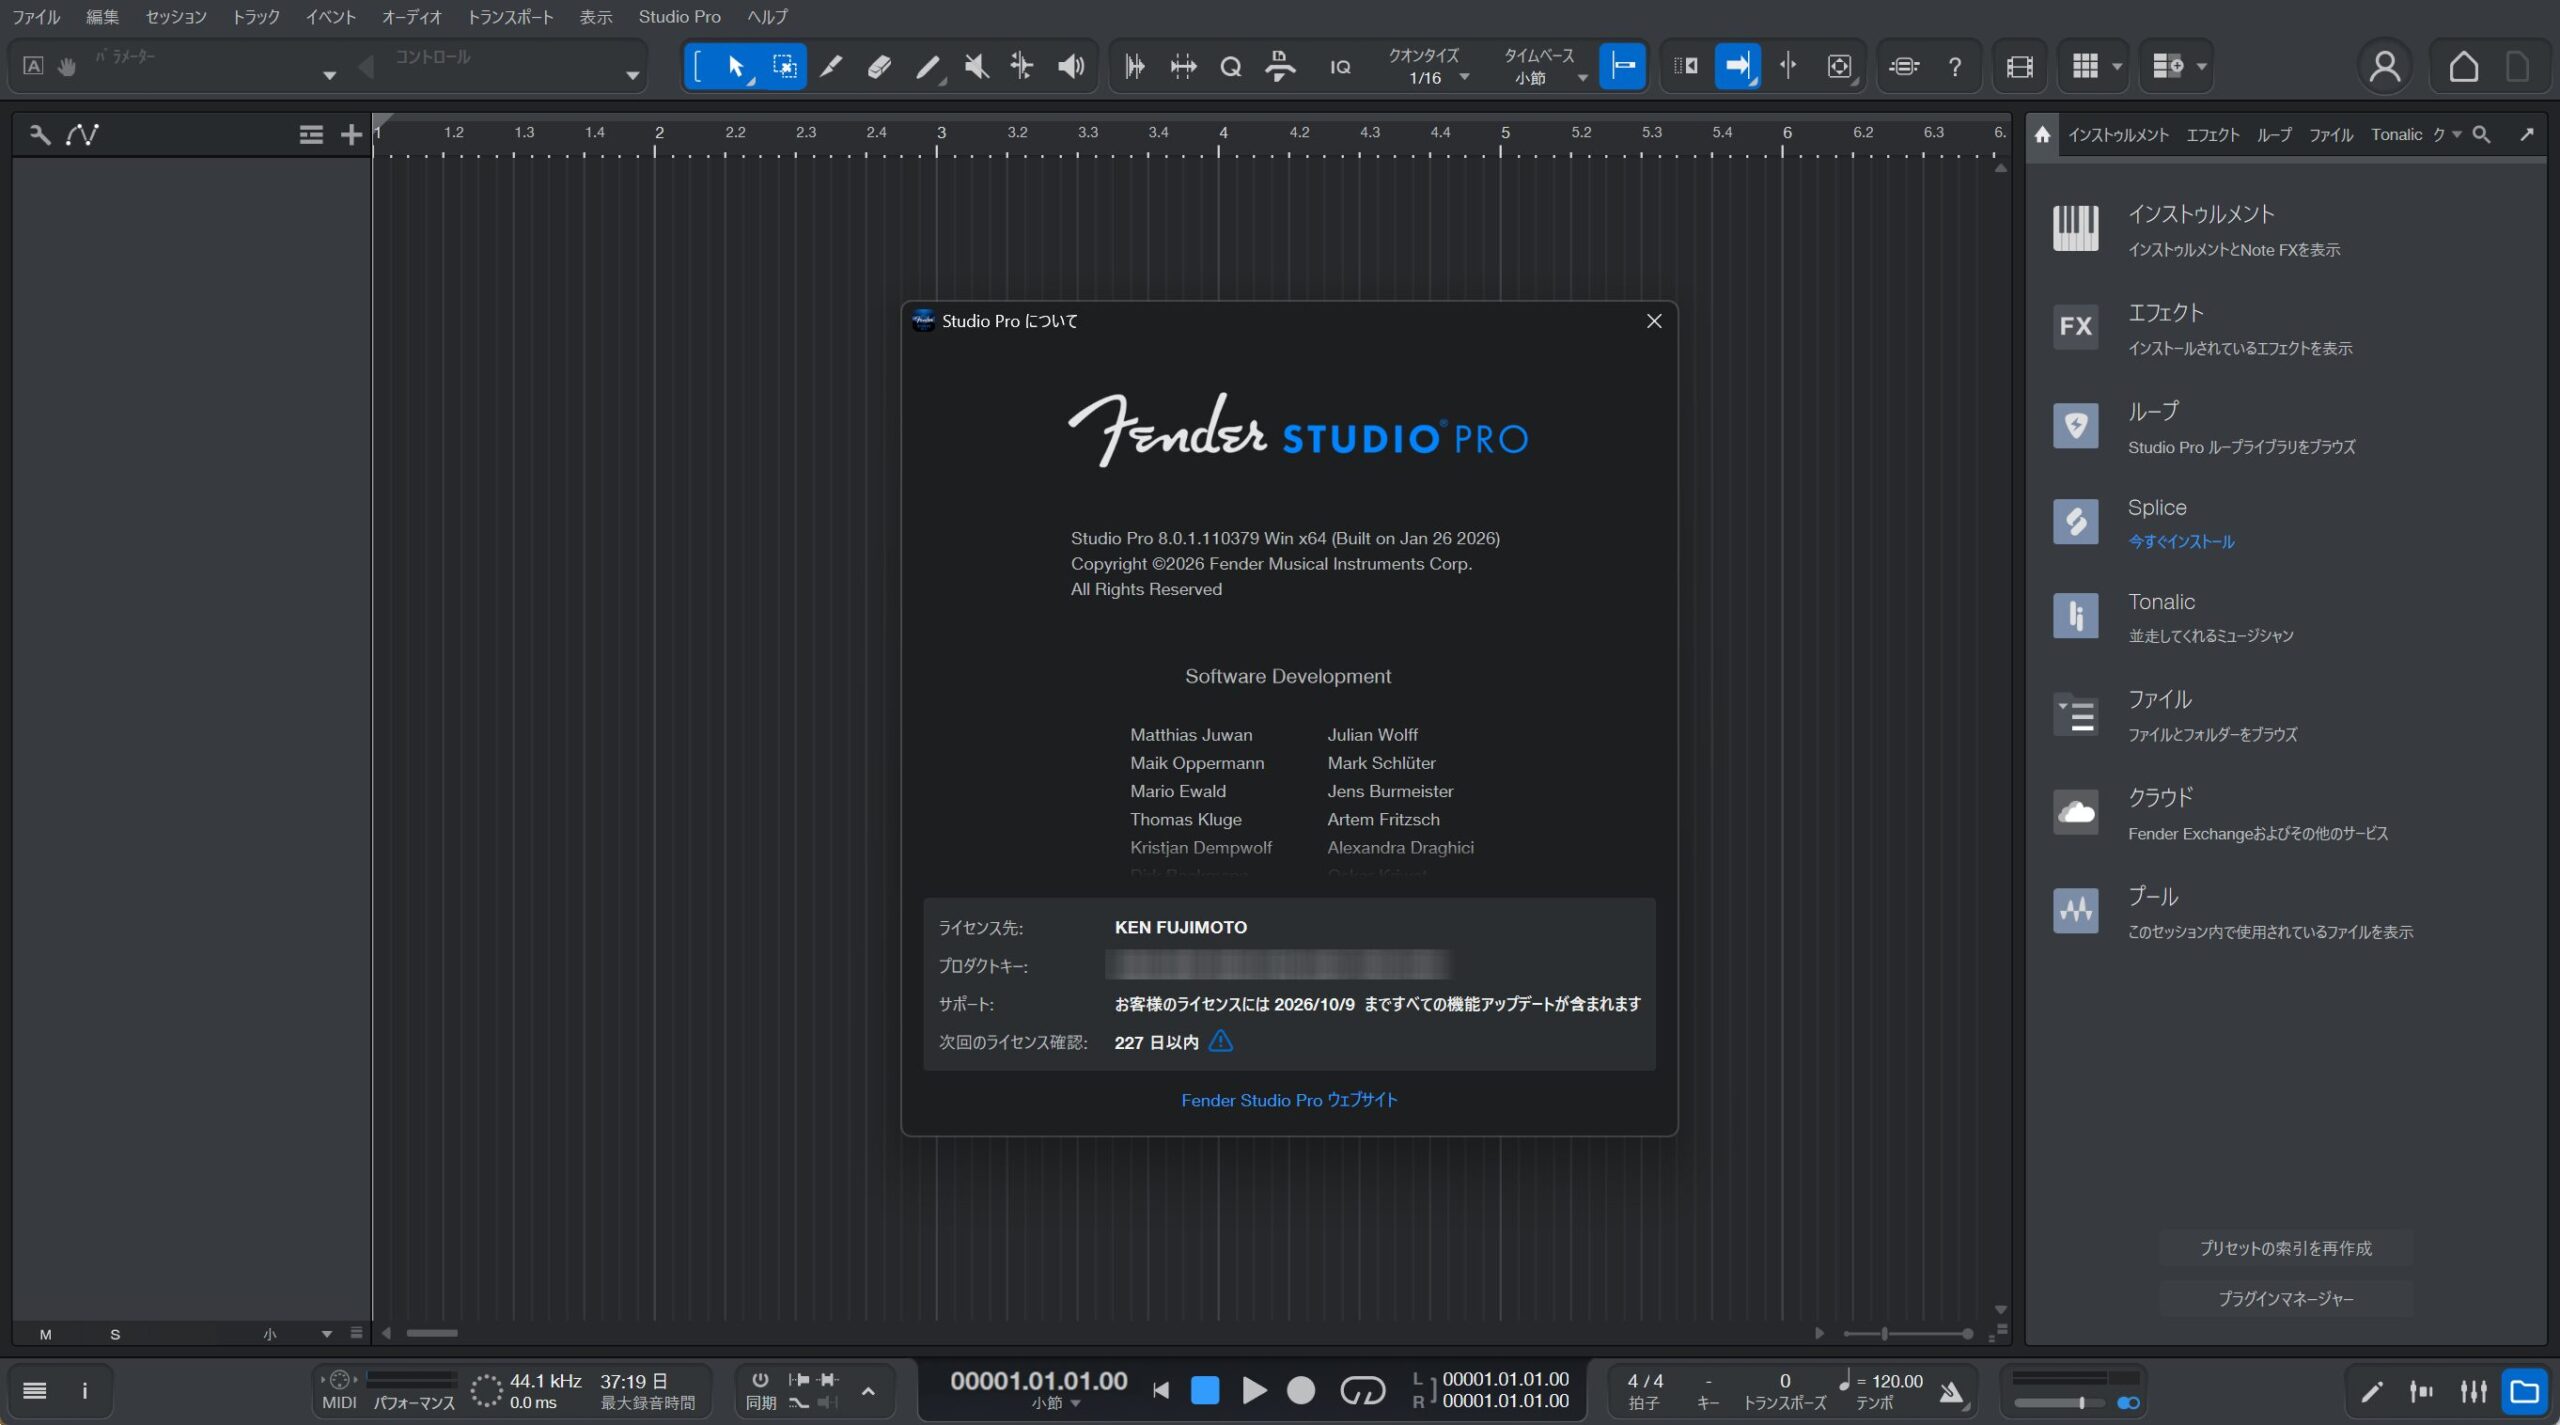Toggle the Loop playback button
Viewport: 2560px width, 1425px height.
(x=1362, y=1390)
